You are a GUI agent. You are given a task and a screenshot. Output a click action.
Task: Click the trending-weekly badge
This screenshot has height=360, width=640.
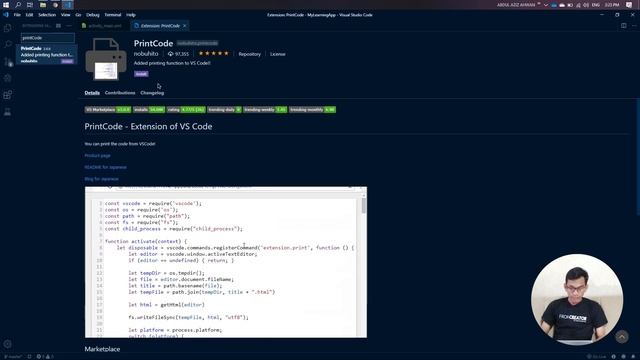tap(265, 109)
